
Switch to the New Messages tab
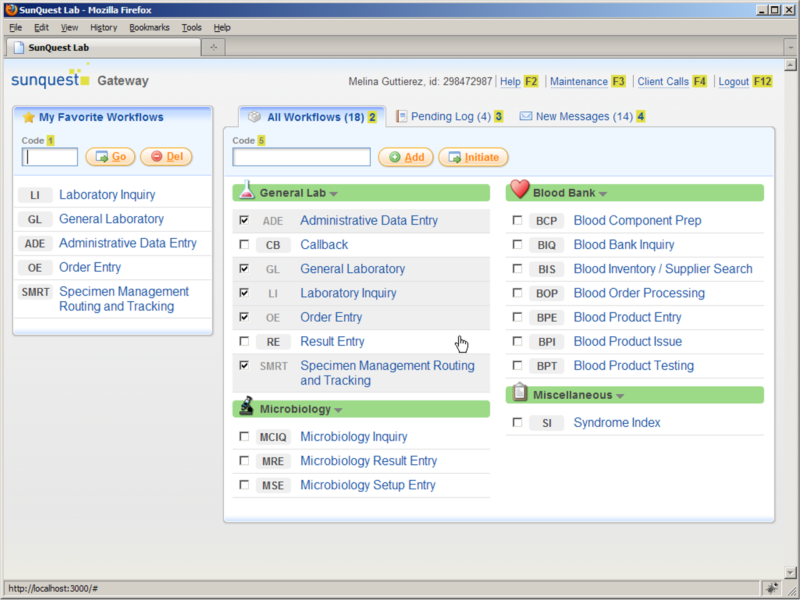(582, 116)
